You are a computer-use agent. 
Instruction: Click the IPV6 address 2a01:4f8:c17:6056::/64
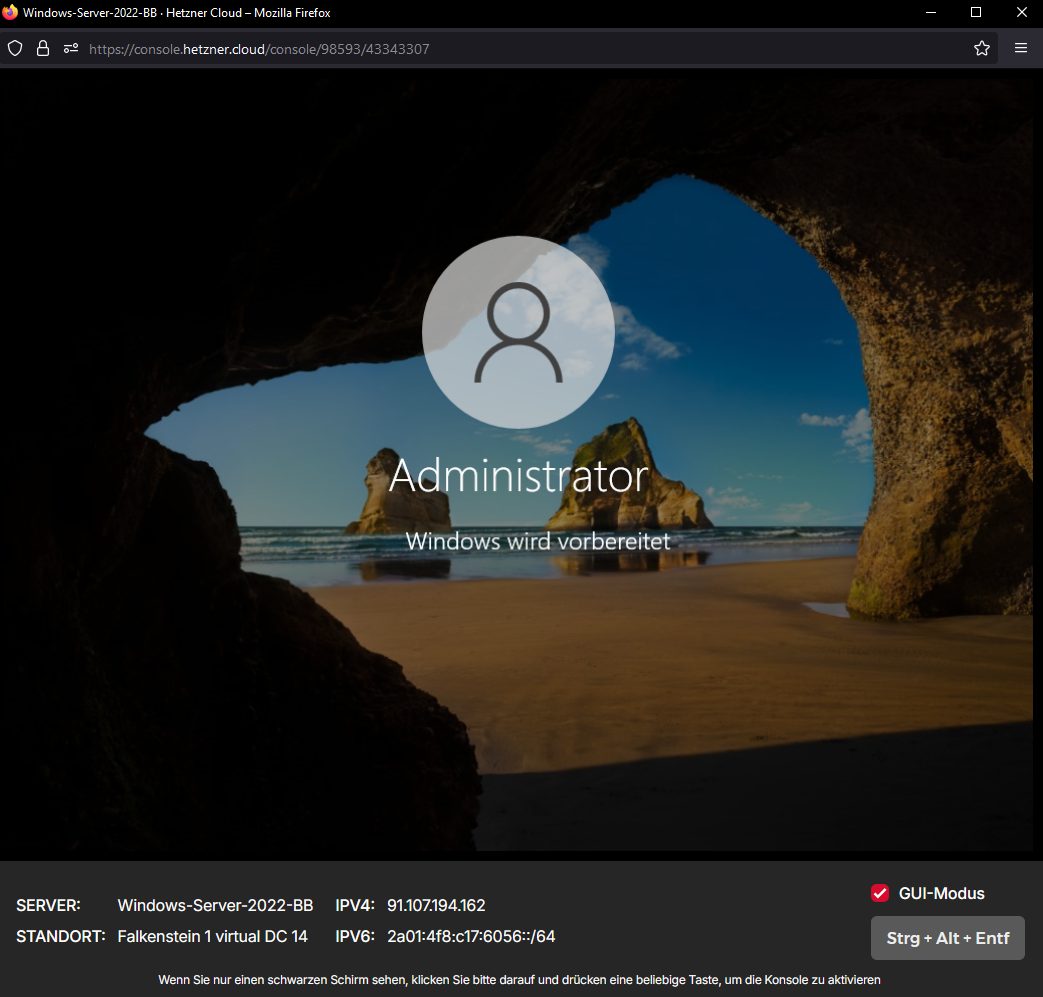(x=470, y=937)
